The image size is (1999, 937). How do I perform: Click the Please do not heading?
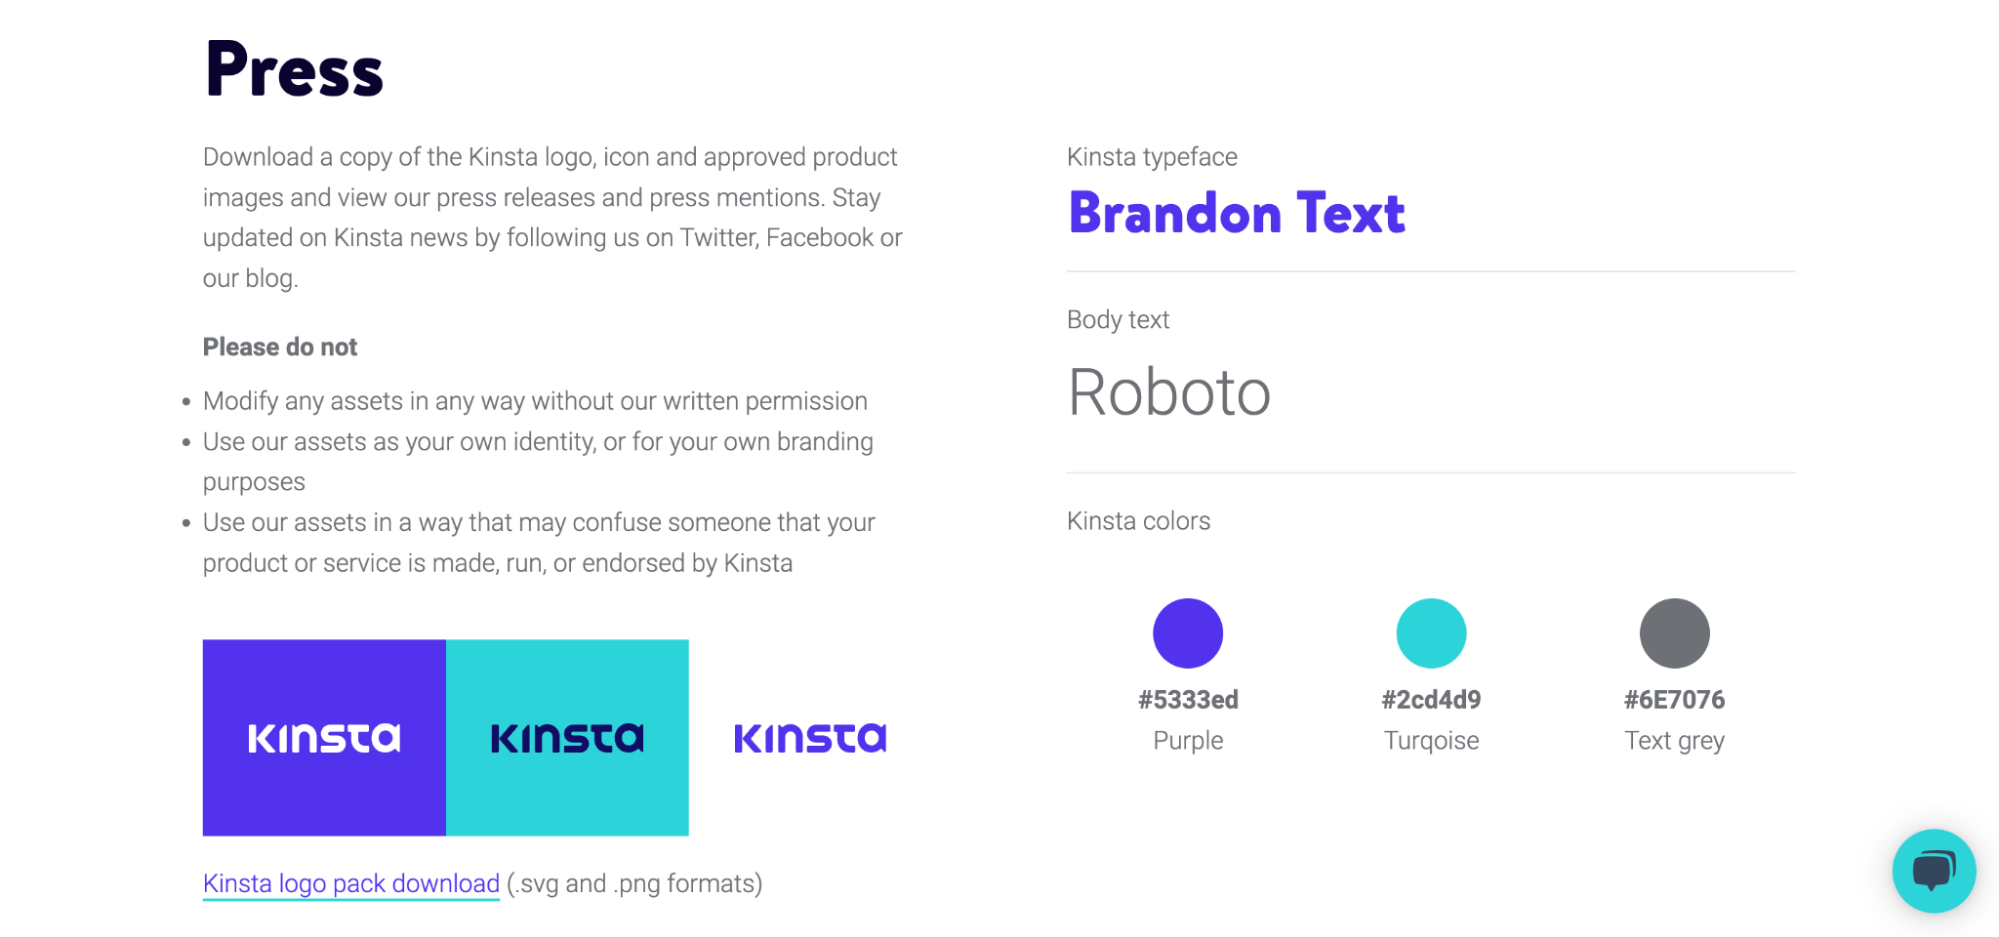[x=280, y=346]
